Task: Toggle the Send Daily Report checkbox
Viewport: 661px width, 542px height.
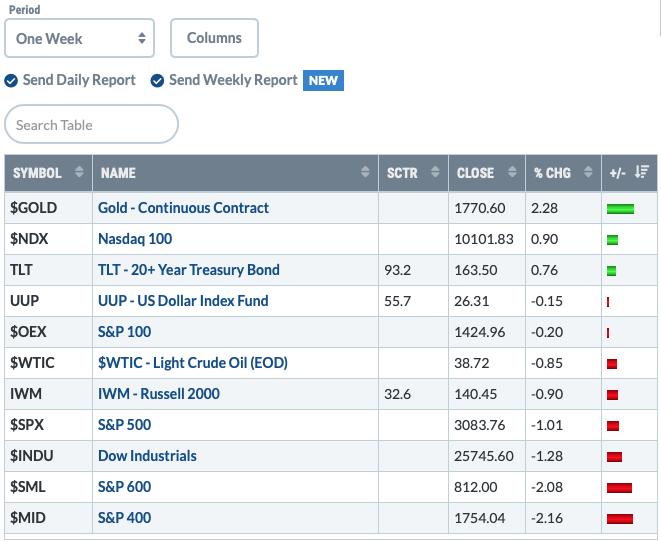Action: pyautogui.click(x=11, y=80)
